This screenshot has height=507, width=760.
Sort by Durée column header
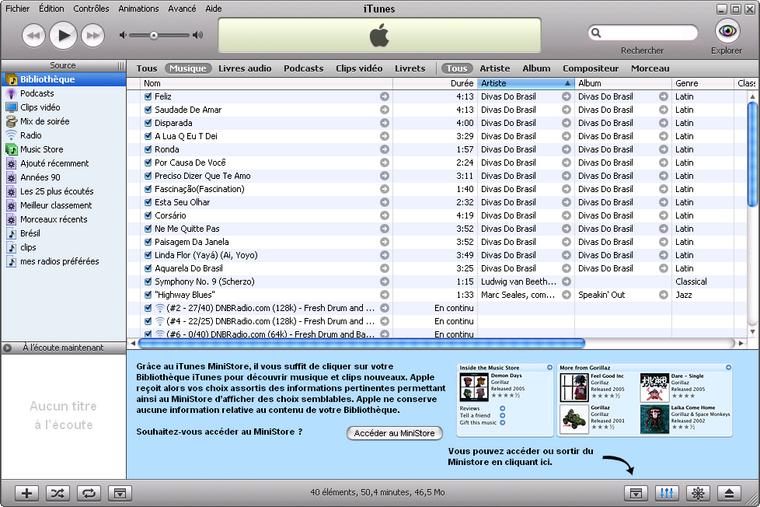pyautogui.click(x=435, y=83)
